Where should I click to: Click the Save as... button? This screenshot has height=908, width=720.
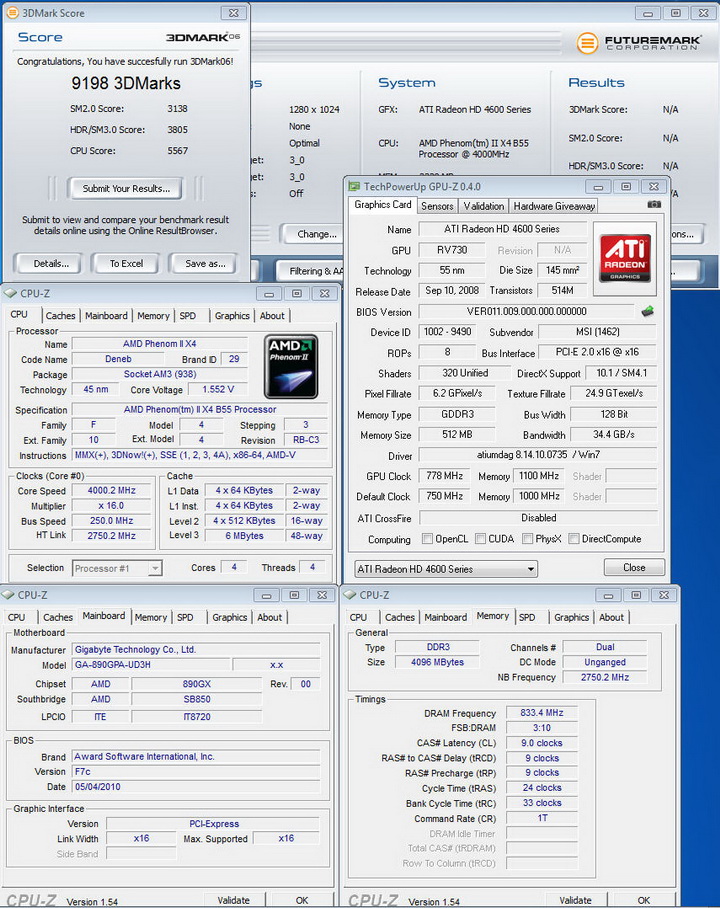pos(205,263)
